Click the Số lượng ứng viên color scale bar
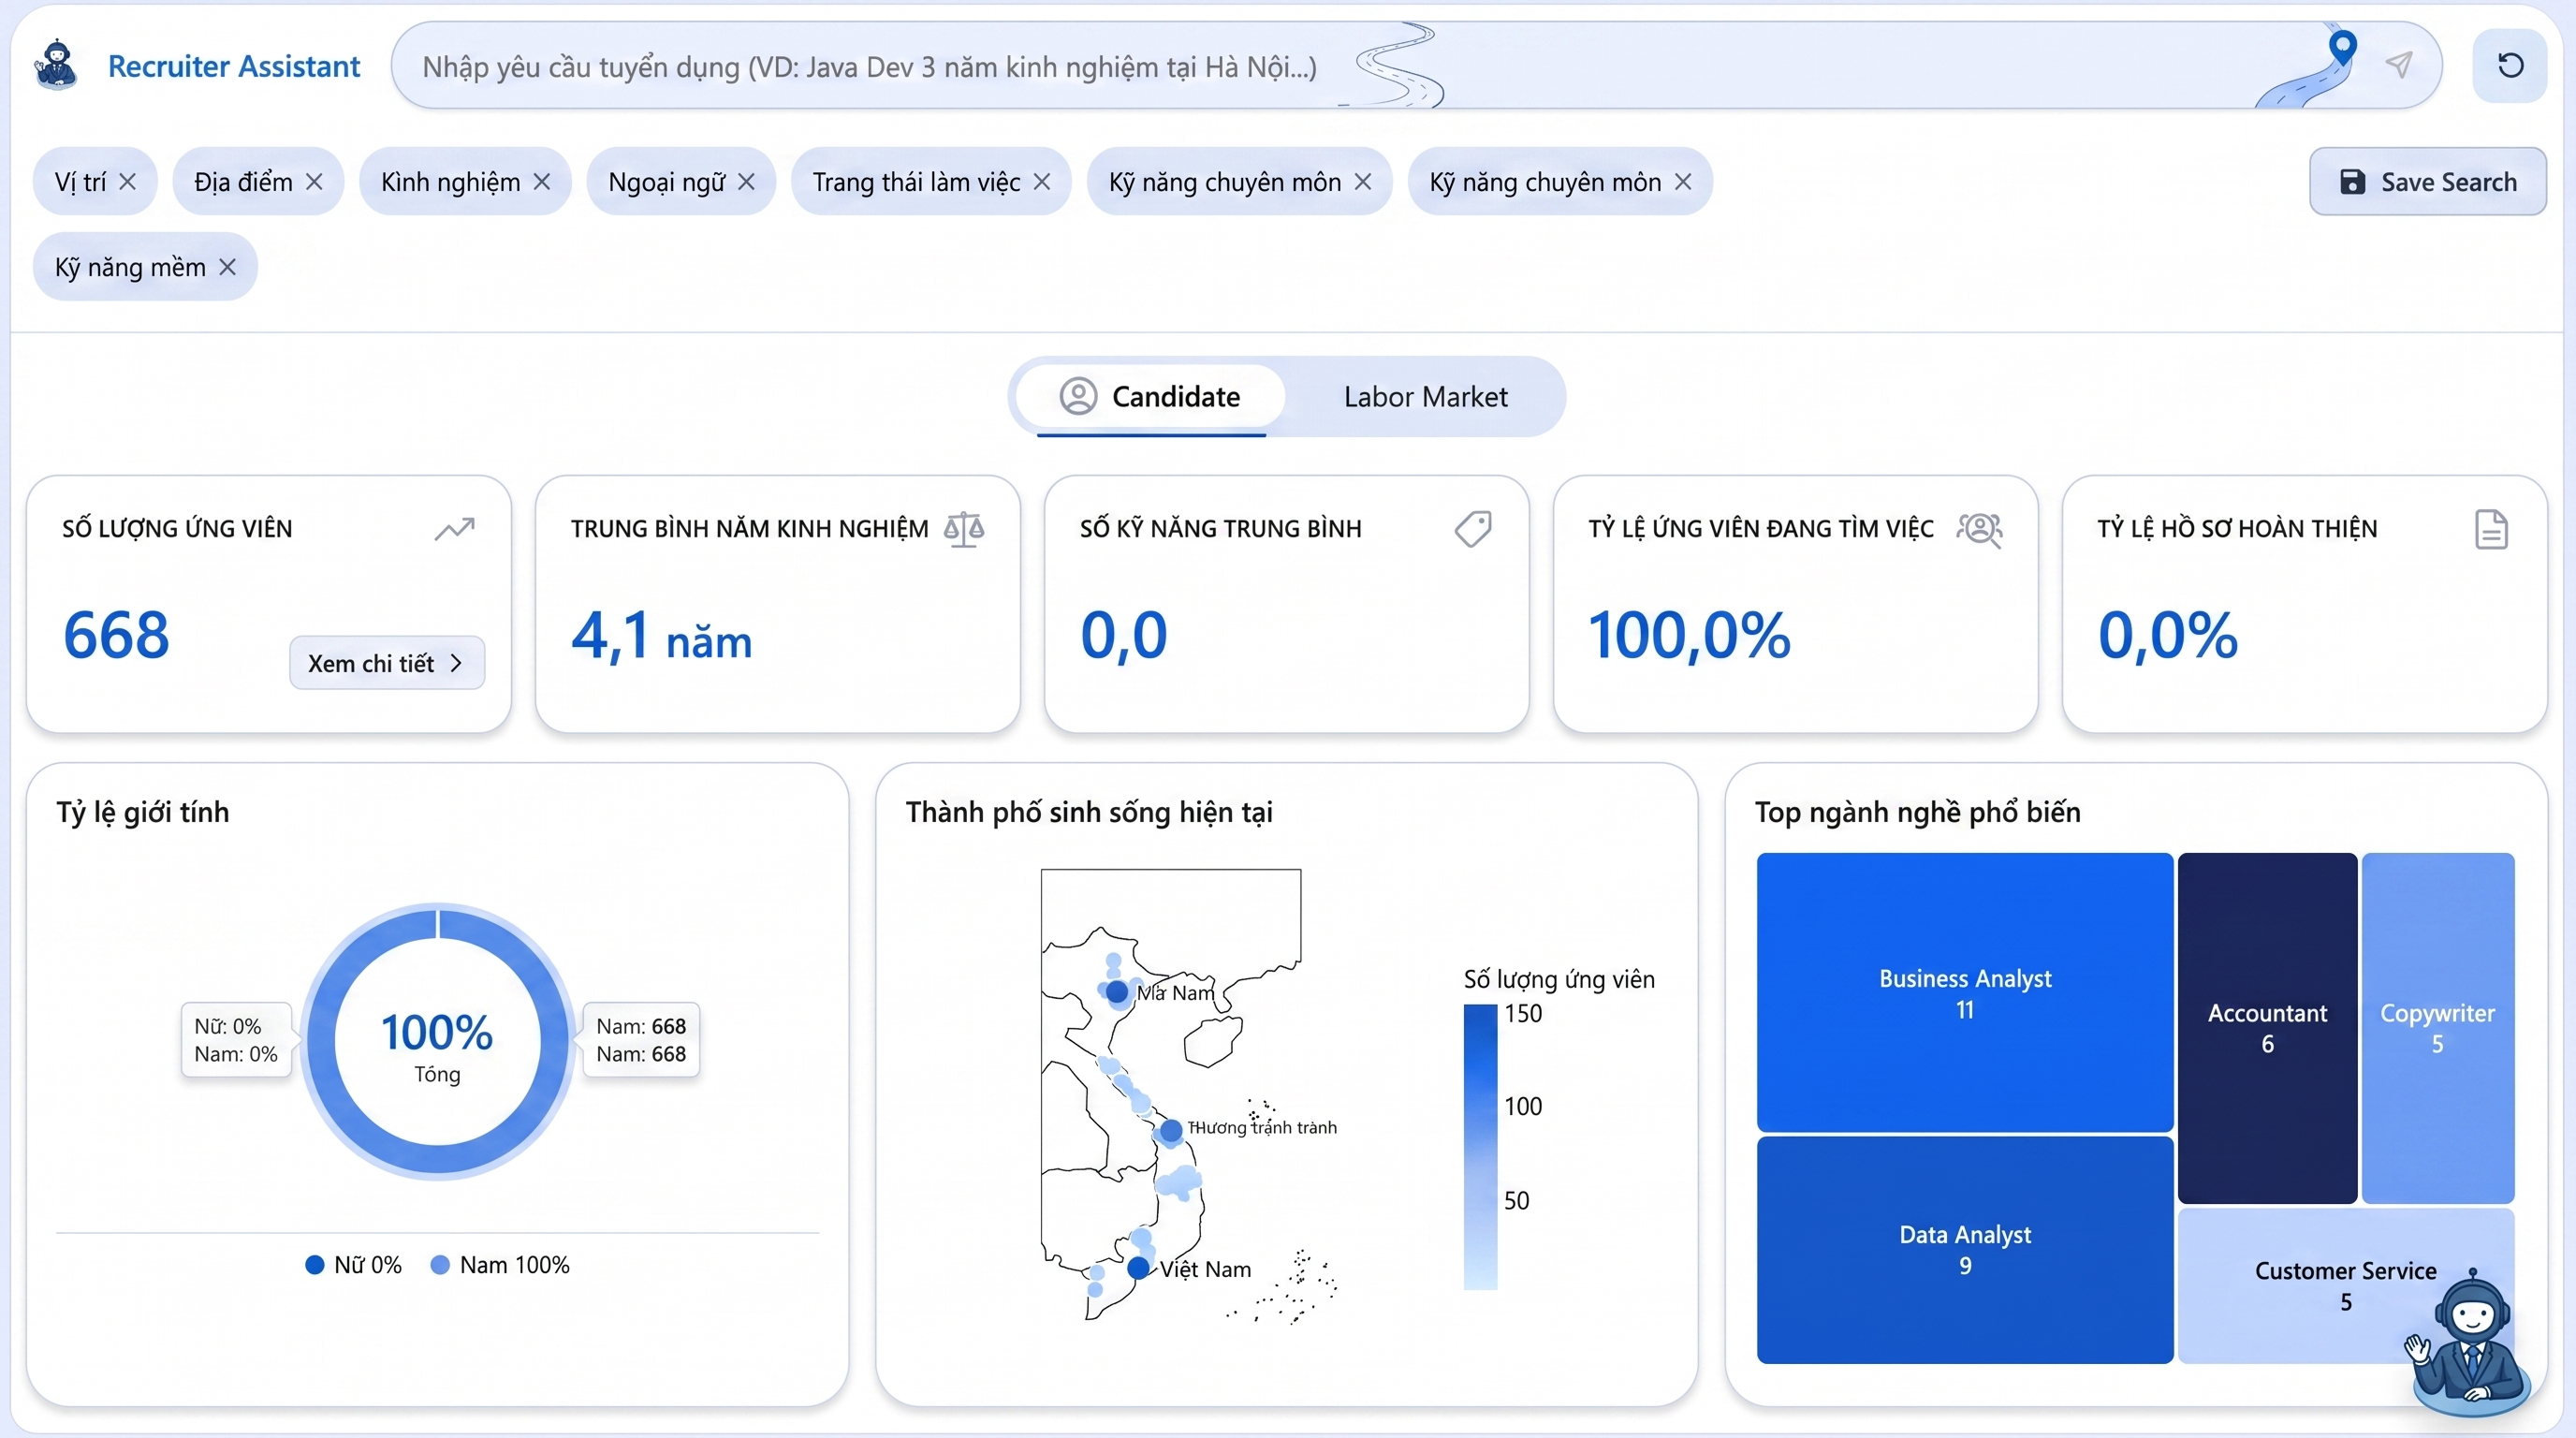2576x1438 pixels. [x=1480, y=1147]
